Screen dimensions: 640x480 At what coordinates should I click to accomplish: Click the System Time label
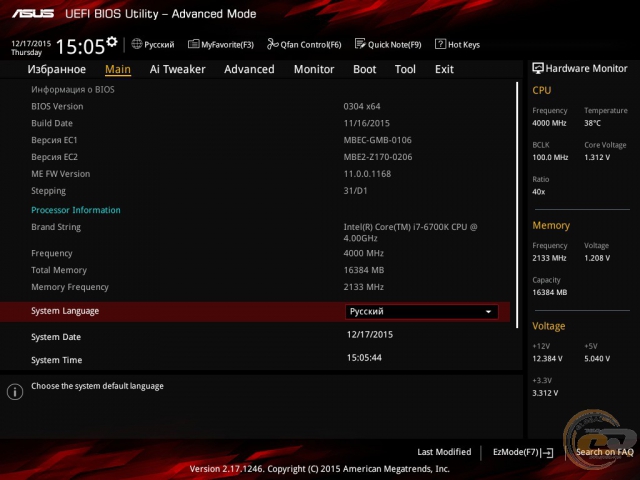point(57,360)
